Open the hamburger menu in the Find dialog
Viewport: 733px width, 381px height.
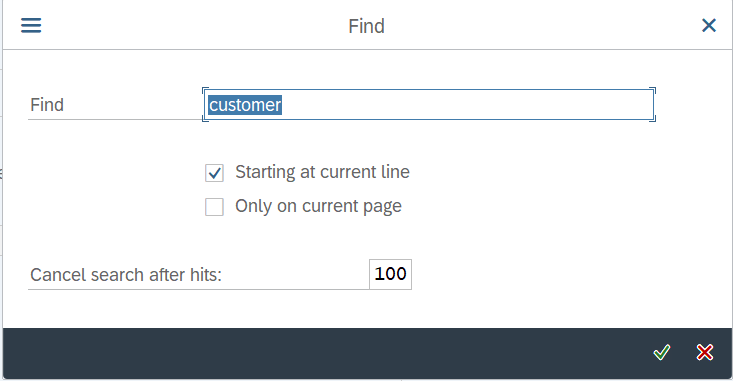tap(31, 25)
